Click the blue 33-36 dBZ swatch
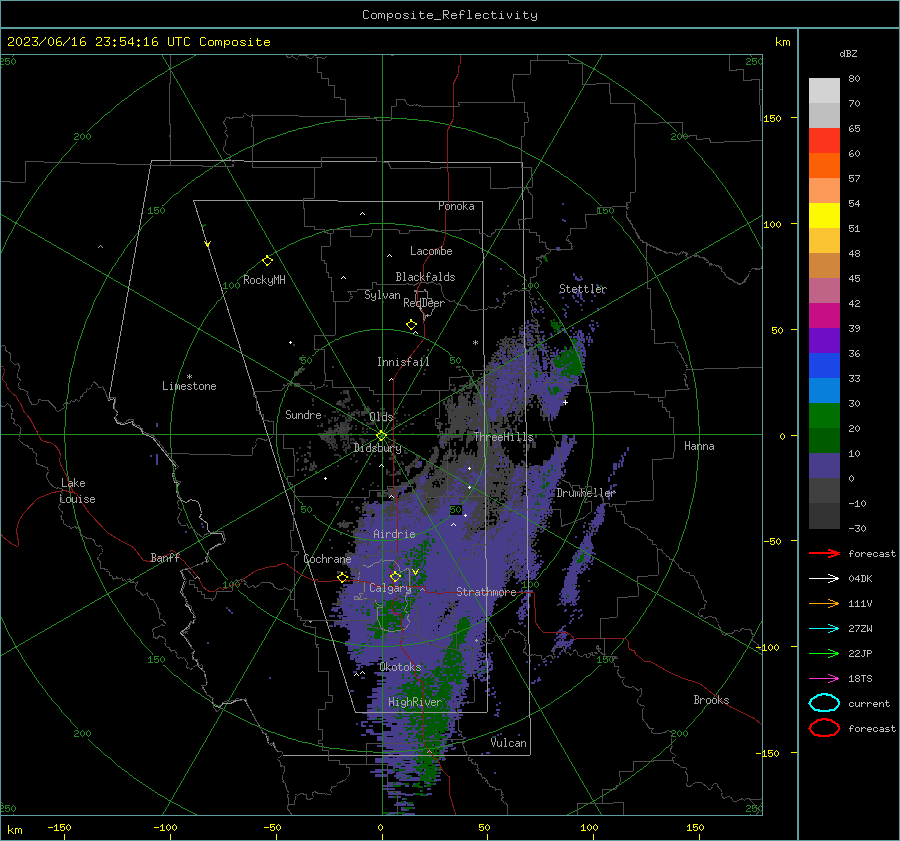900x841 pixels. click(x=824, y=366)
